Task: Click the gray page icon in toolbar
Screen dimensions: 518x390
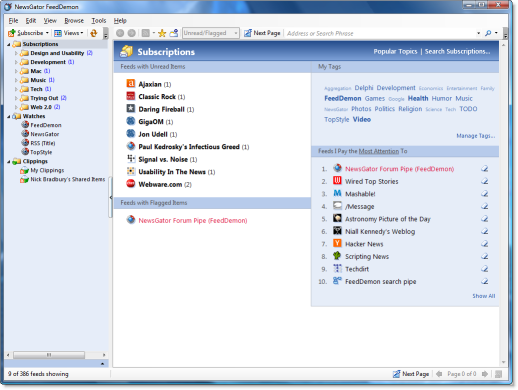Action: click(x=146, y=33)
